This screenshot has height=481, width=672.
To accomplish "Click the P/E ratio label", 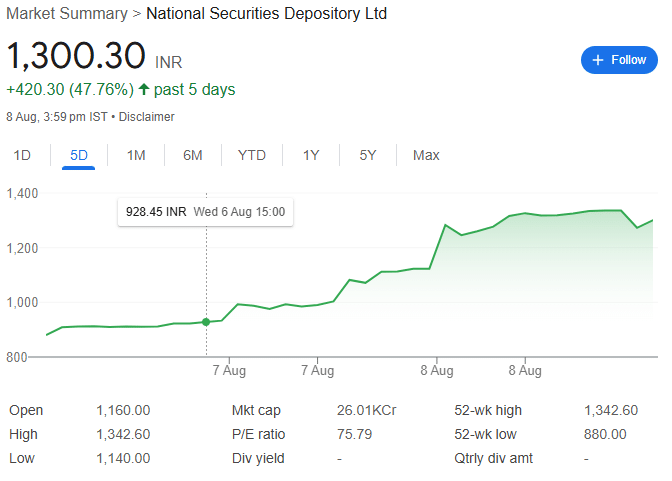I will [258, 434].
